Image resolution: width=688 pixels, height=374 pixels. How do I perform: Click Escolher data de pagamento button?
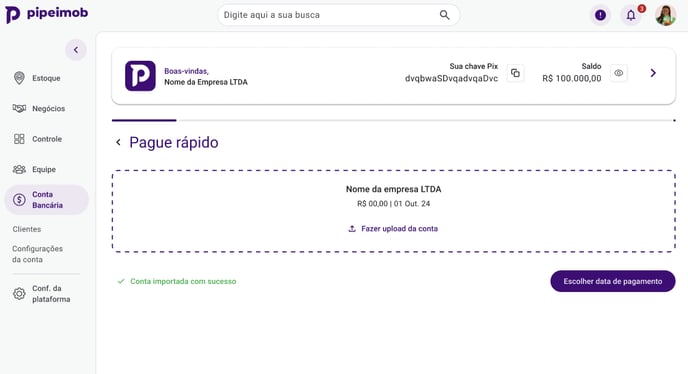point(613,281)
